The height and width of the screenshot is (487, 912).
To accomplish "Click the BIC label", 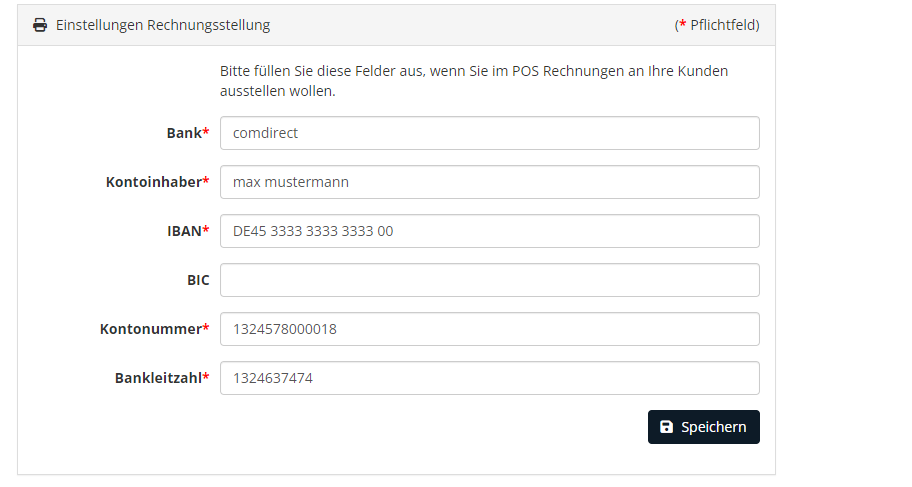I will point(198,280).
